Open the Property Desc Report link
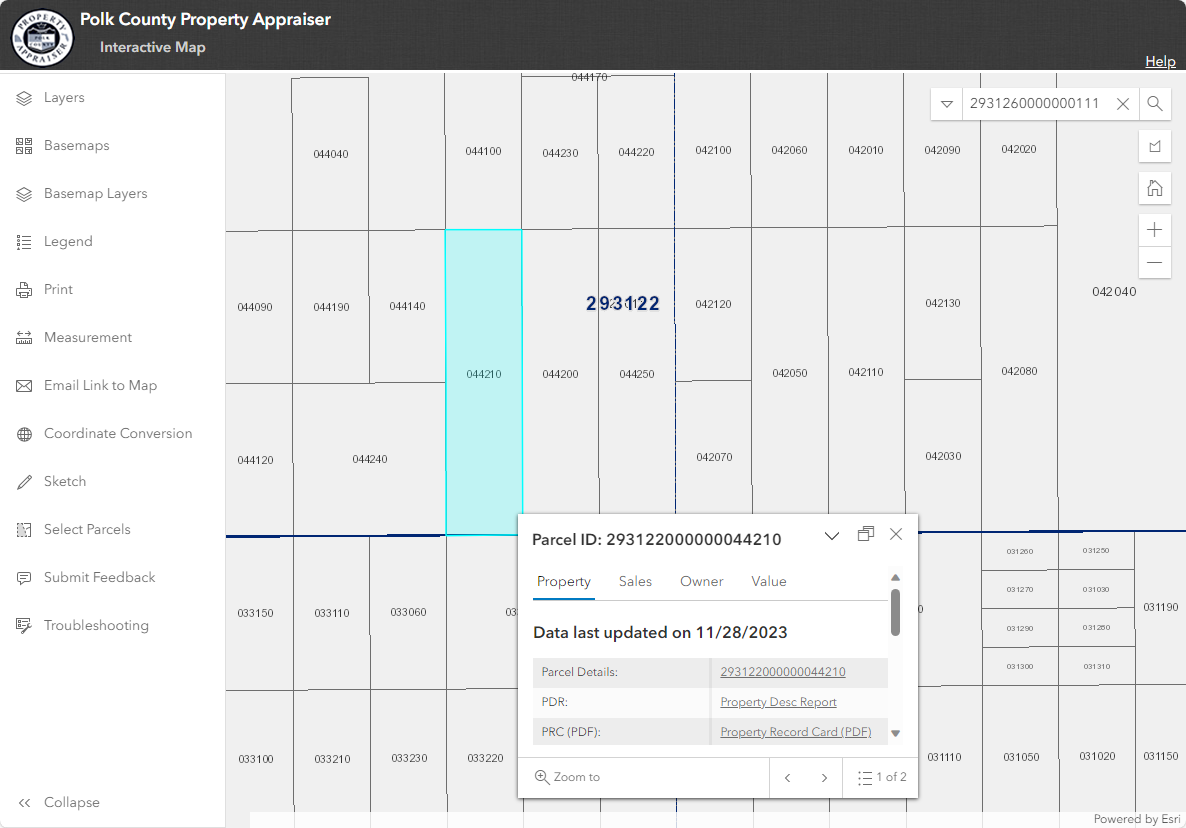This screenshot has height=828, width=1186. point(778,702)
